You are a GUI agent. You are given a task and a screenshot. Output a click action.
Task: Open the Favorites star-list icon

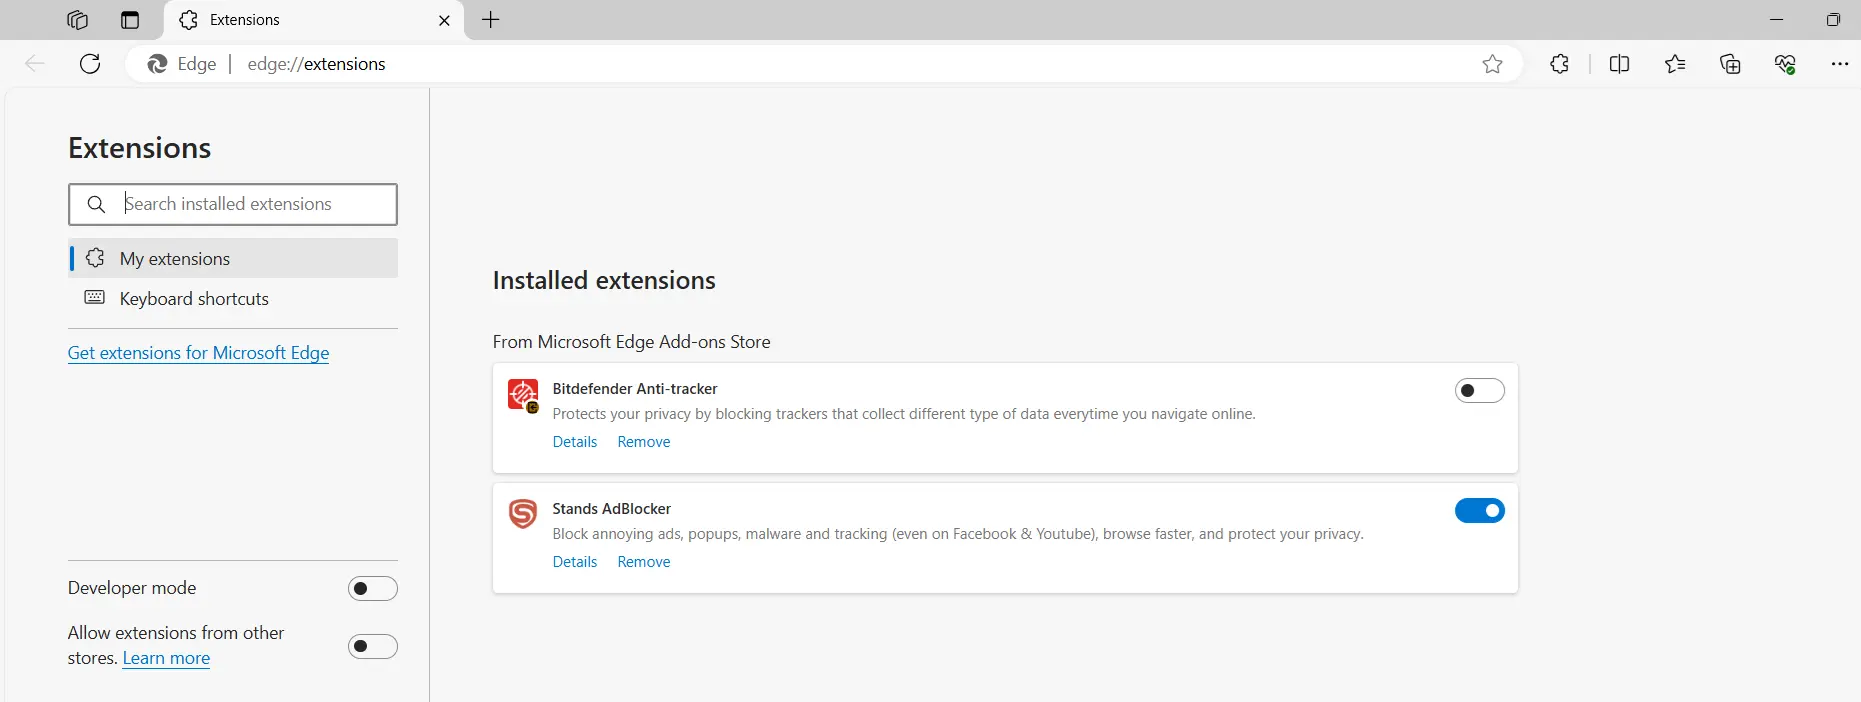(1675, 64)
